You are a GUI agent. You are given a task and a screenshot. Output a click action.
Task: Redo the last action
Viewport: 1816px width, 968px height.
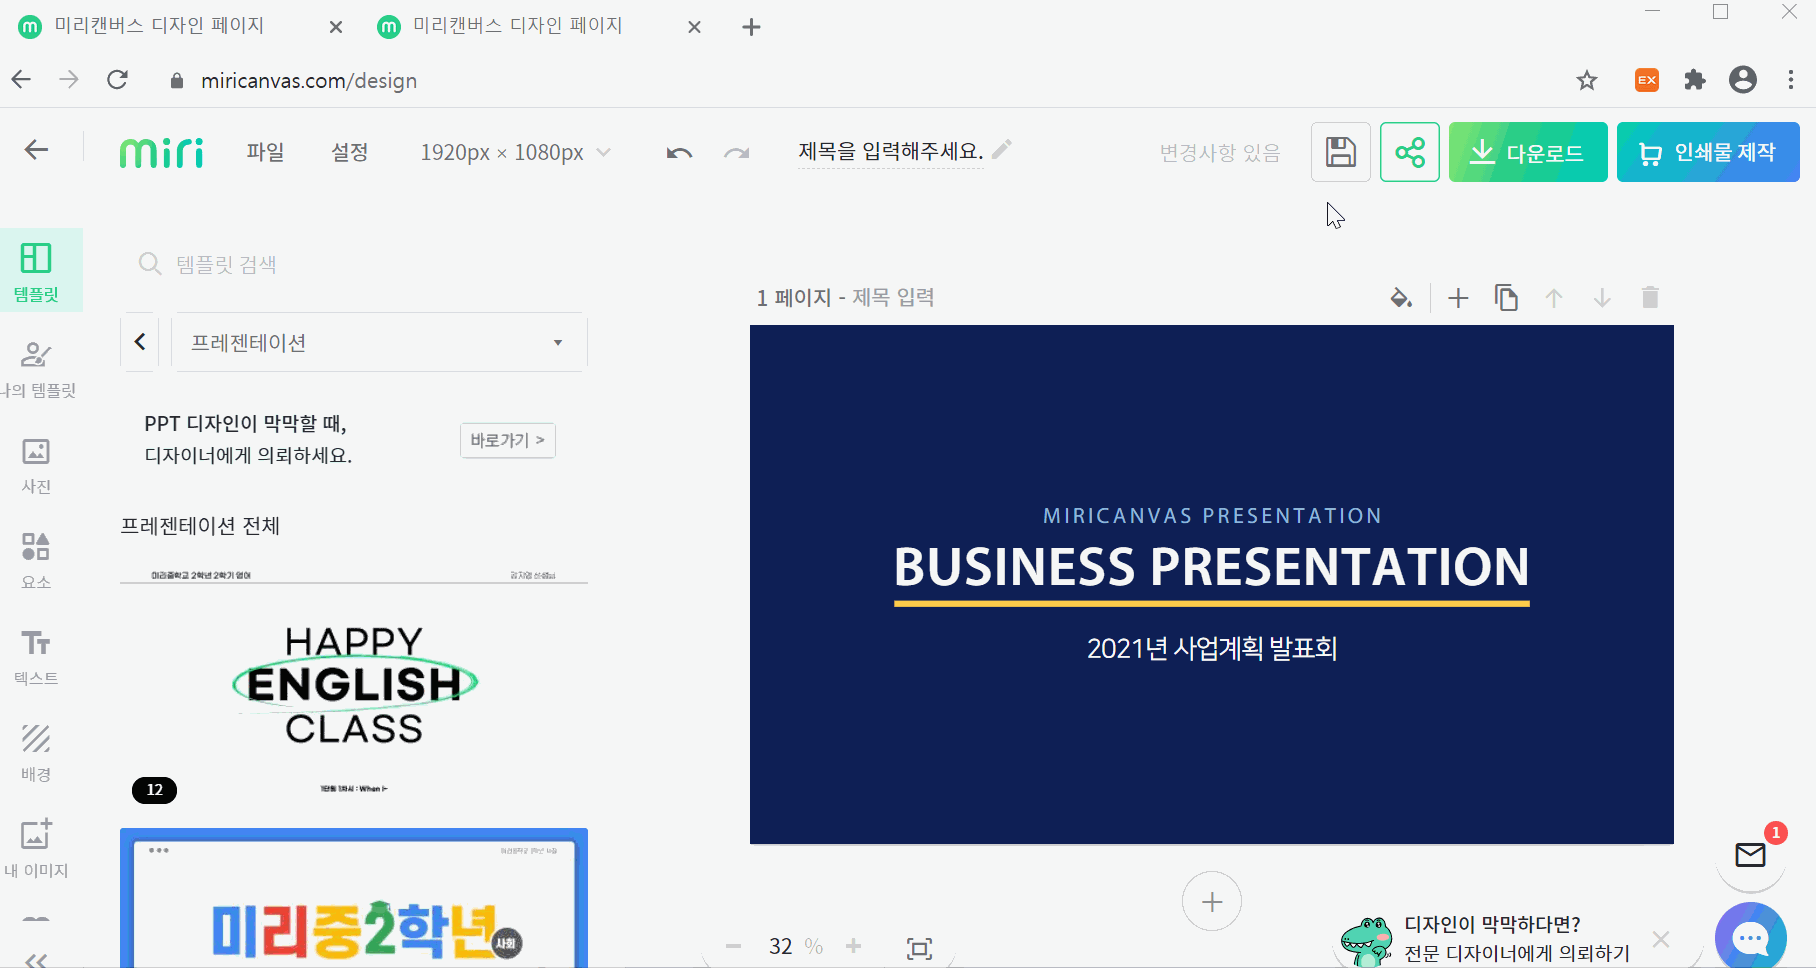737,153
